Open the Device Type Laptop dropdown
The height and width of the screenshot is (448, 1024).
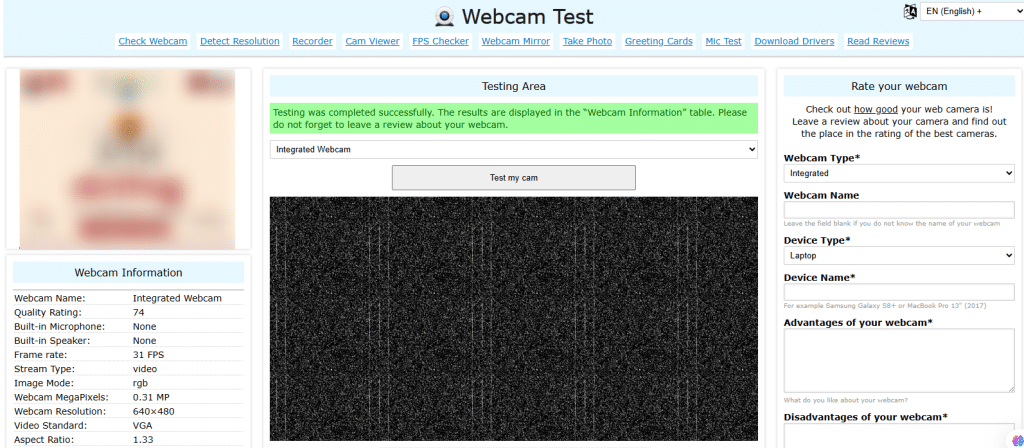pos(899,256)
